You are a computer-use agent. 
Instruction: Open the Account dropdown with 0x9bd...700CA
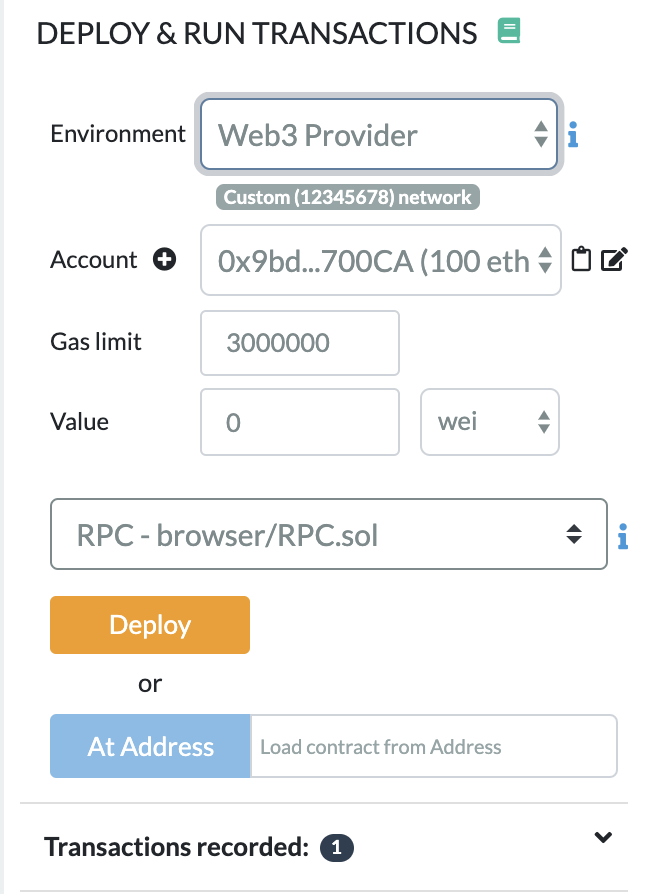tap(380, 261)
